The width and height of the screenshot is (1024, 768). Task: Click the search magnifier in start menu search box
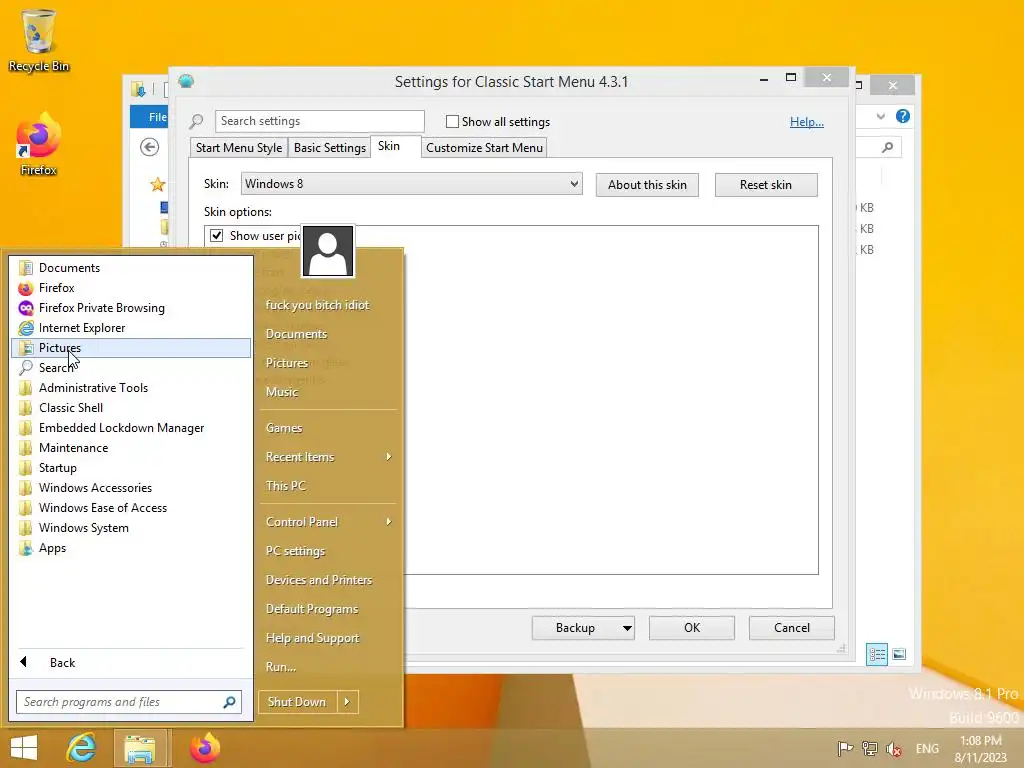coord(229,702)
